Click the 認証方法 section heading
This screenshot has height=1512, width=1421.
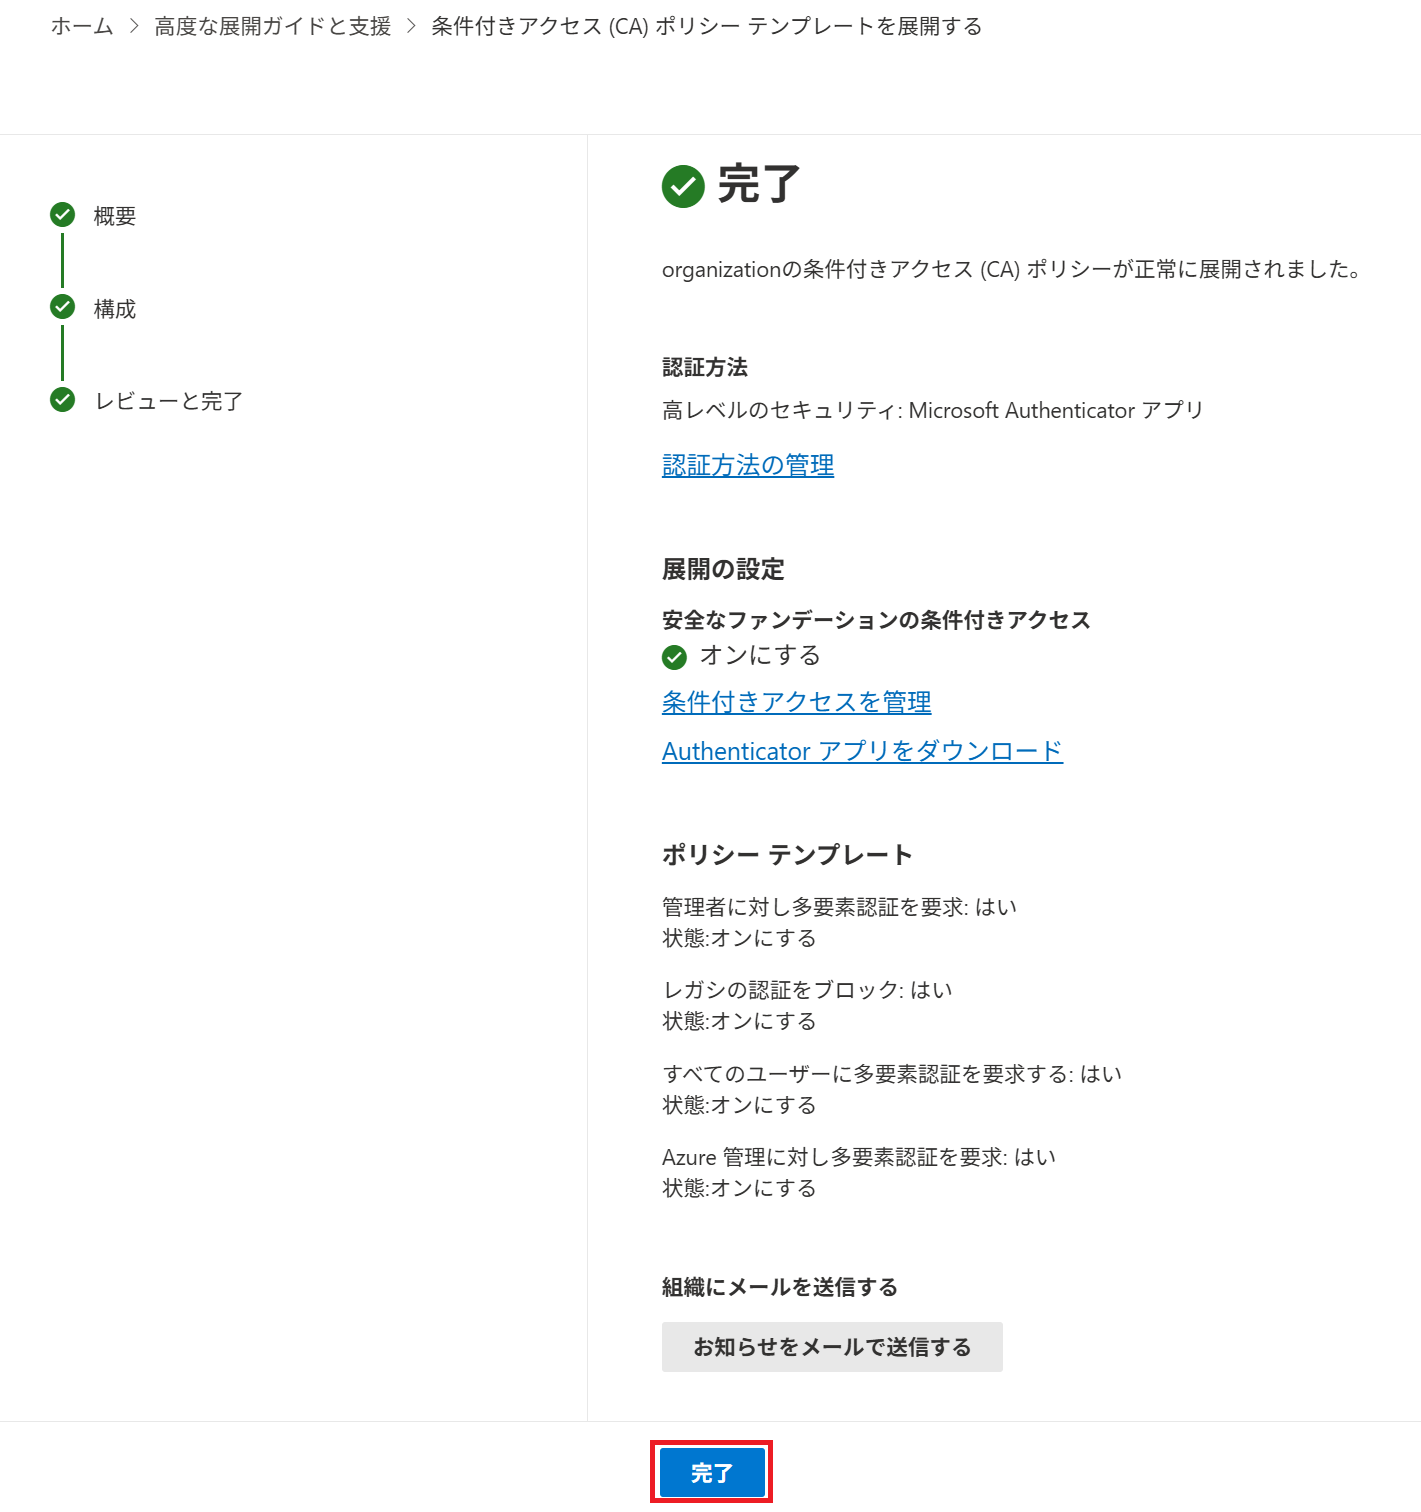(705, 367)
